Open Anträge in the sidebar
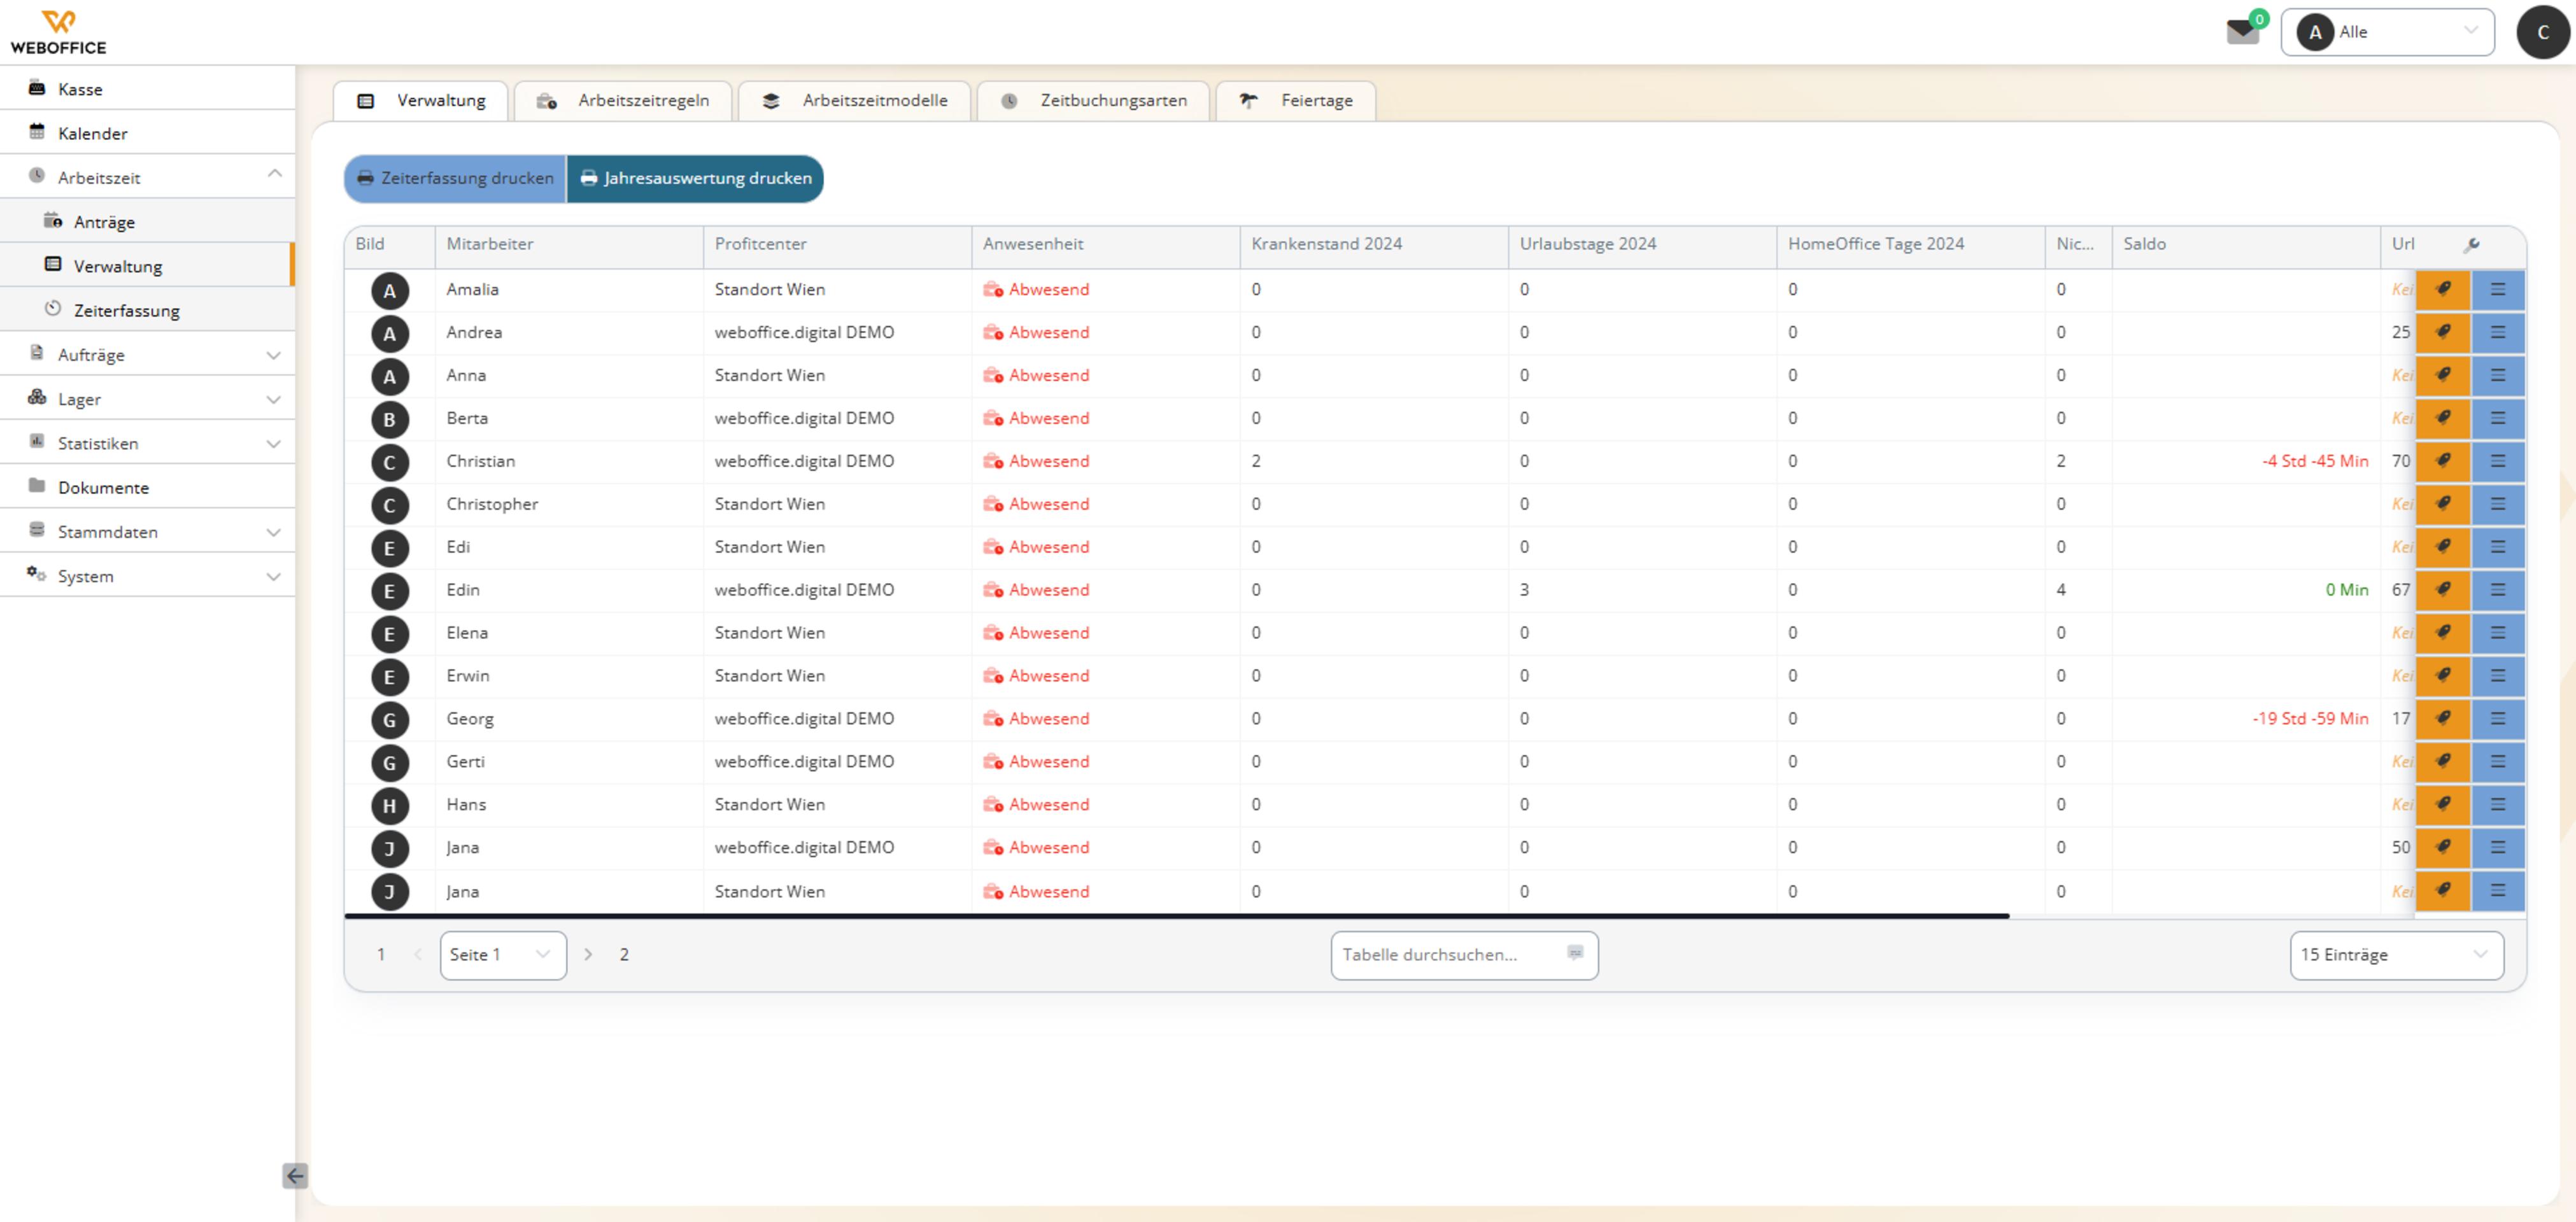This screenshot has height=1222, width=2576. pos(147,222)
